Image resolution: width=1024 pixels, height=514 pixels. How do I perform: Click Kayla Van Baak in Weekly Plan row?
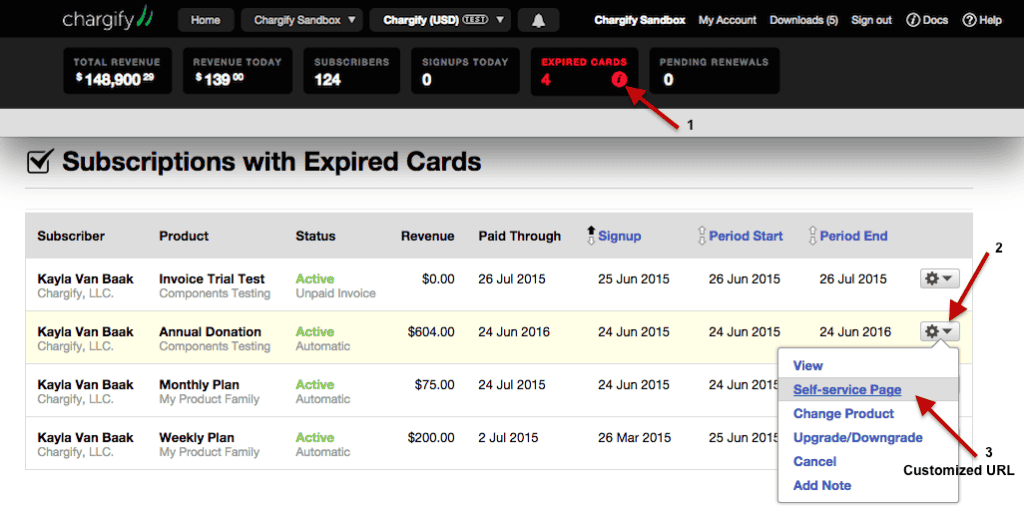pyautogui.click(x=86, y=438)
